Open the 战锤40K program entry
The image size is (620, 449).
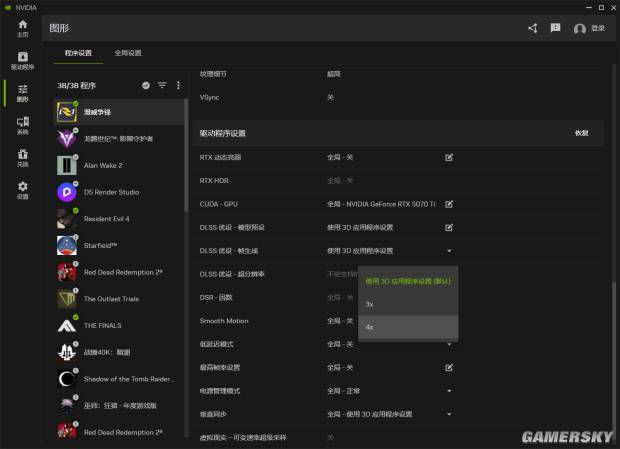(x=119, y=352)
